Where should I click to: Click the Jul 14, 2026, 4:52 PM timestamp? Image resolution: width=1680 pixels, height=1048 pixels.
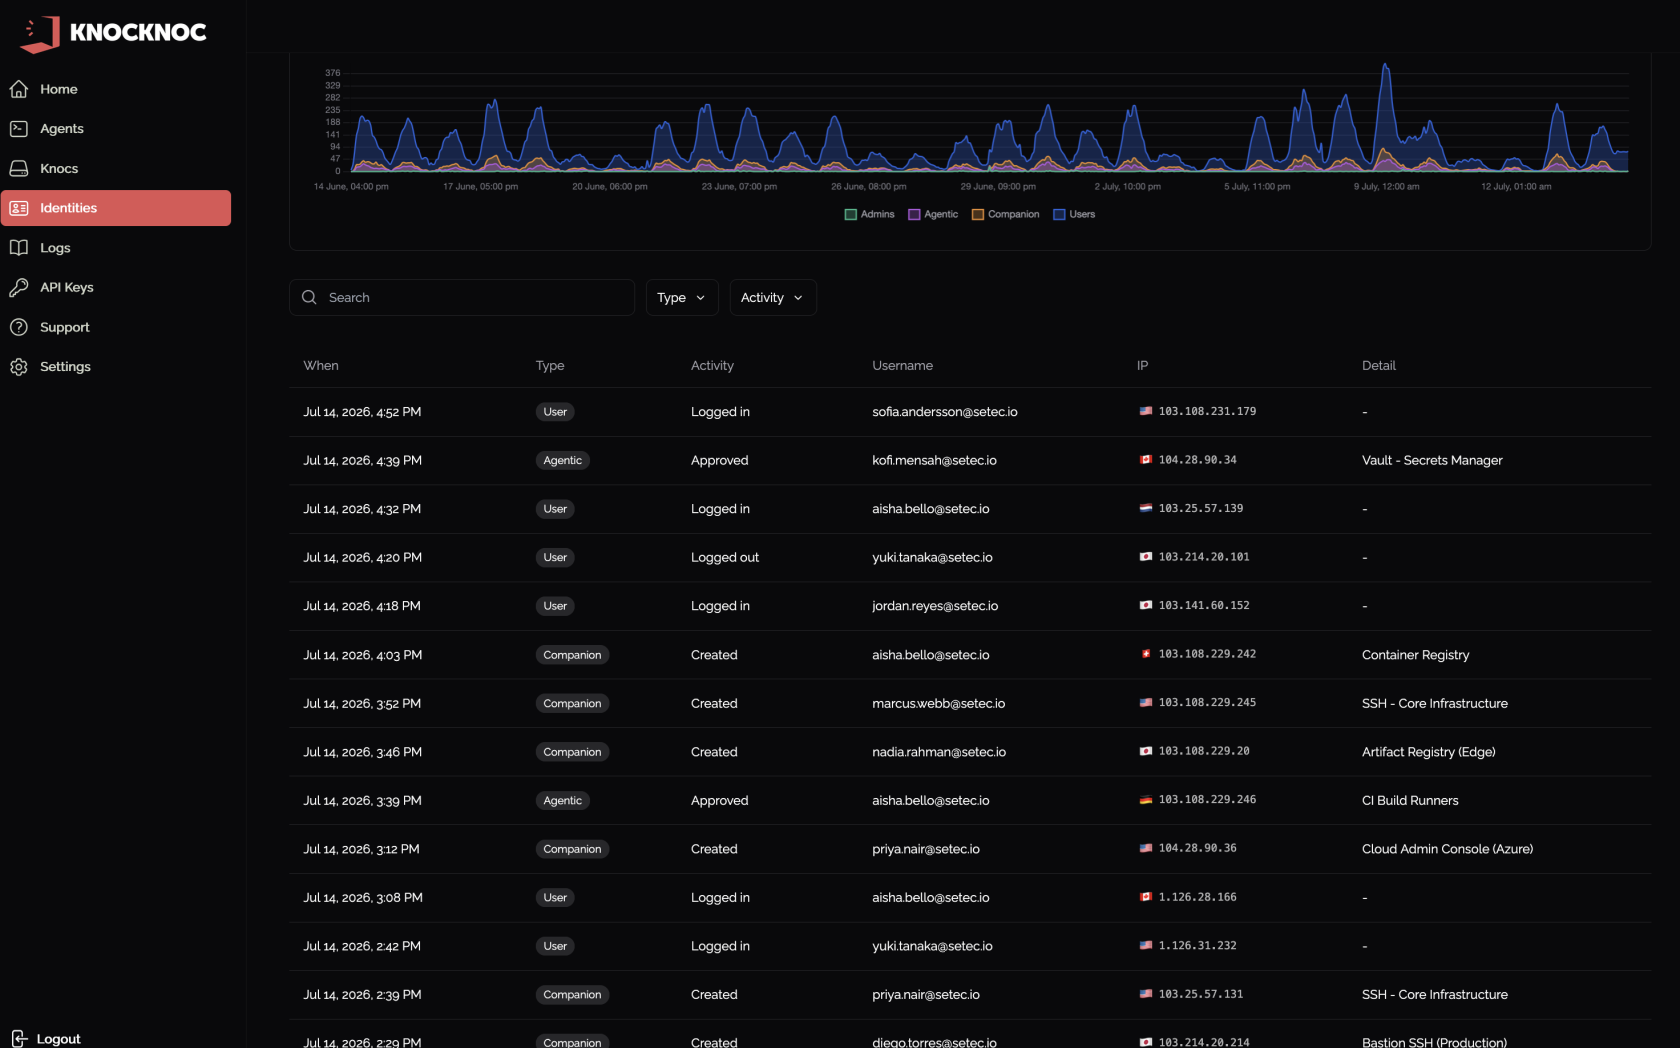coord(362,412)
